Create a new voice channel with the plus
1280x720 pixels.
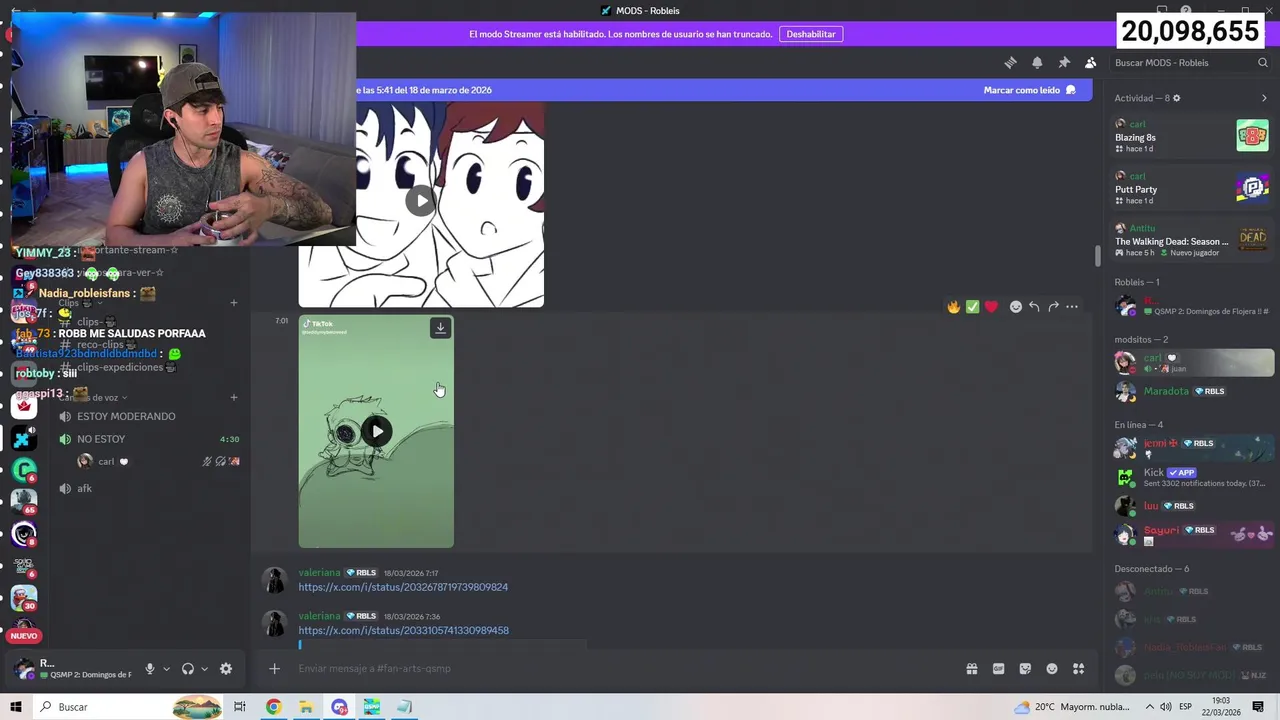click(x=234, y=397)
